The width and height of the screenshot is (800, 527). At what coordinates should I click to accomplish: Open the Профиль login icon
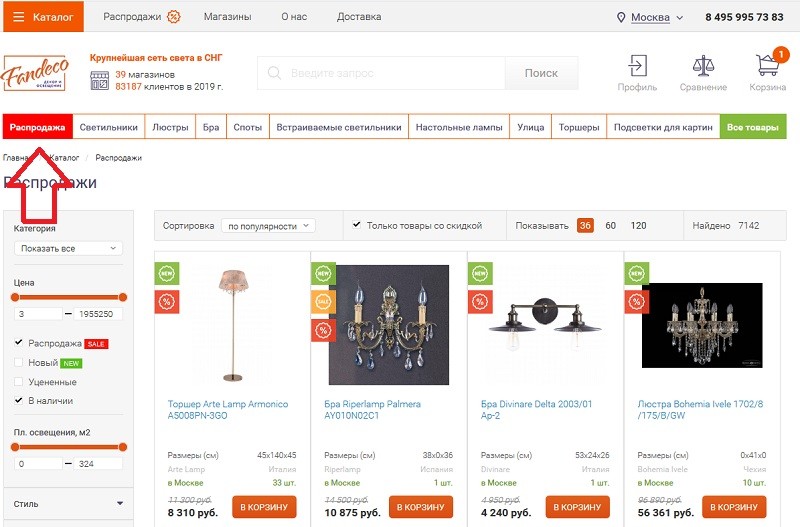[x=637, y=66]
